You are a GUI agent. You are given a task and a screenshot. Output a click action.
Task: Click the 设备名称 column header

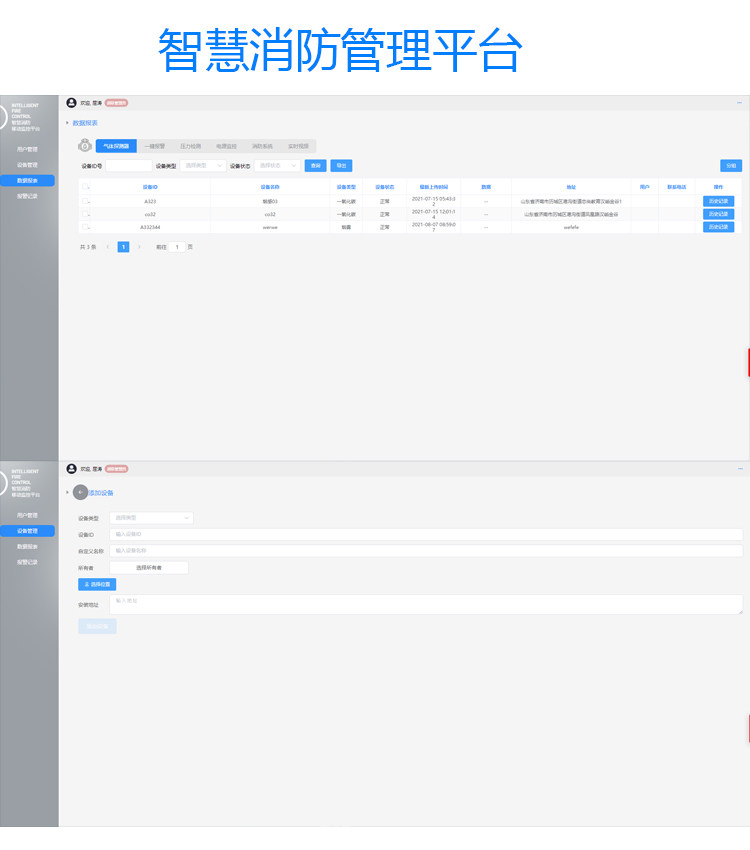coord(270,186)
